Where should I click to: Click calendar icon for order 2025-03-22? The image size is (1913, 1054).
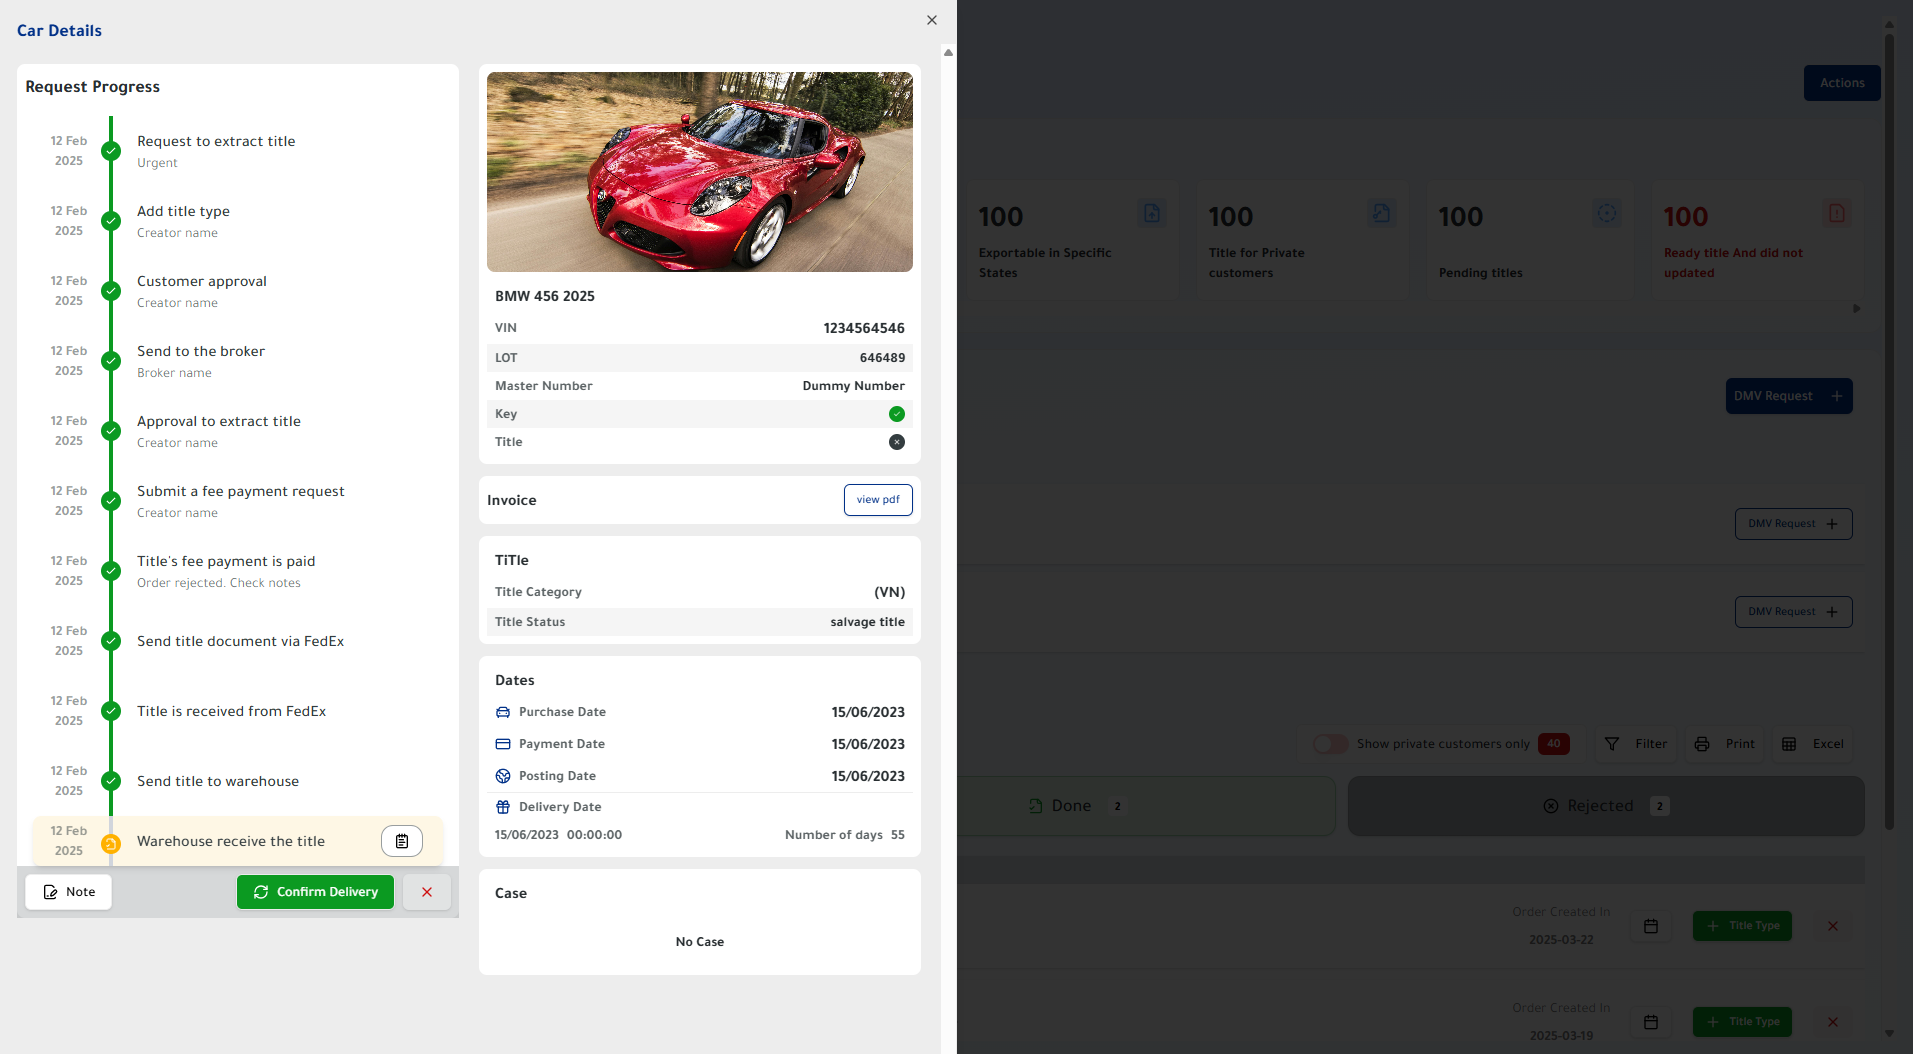click(x=1651, y=926)
